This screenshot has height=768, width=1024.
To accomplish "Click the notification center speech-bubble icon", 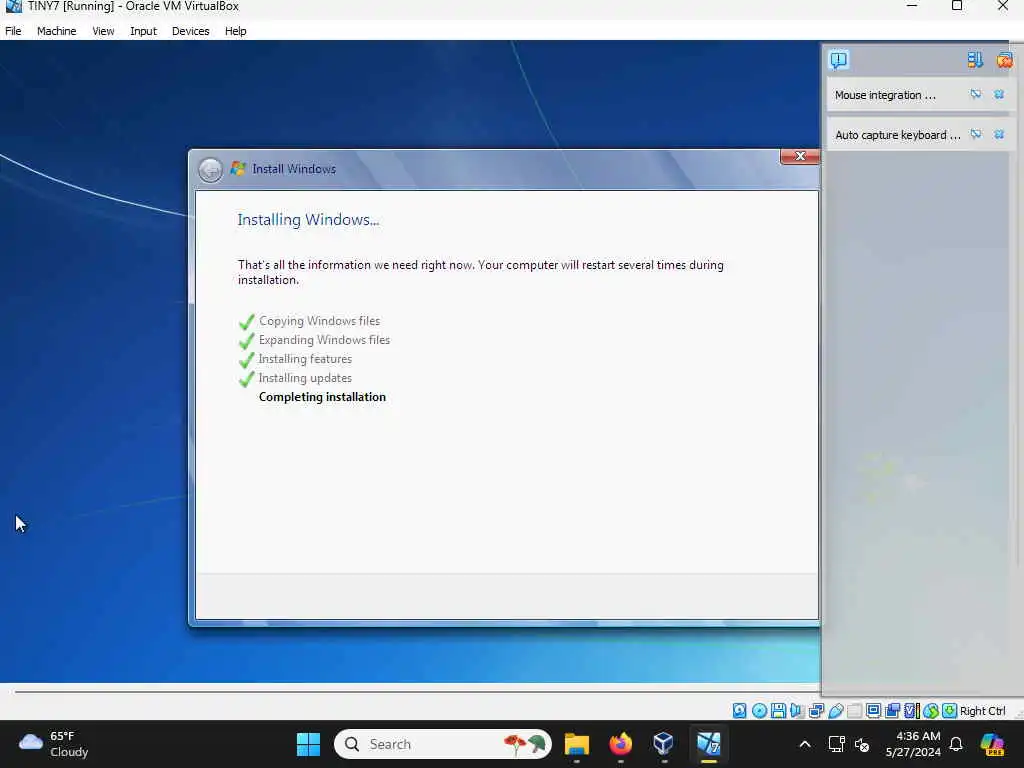I will click(839, 60).
